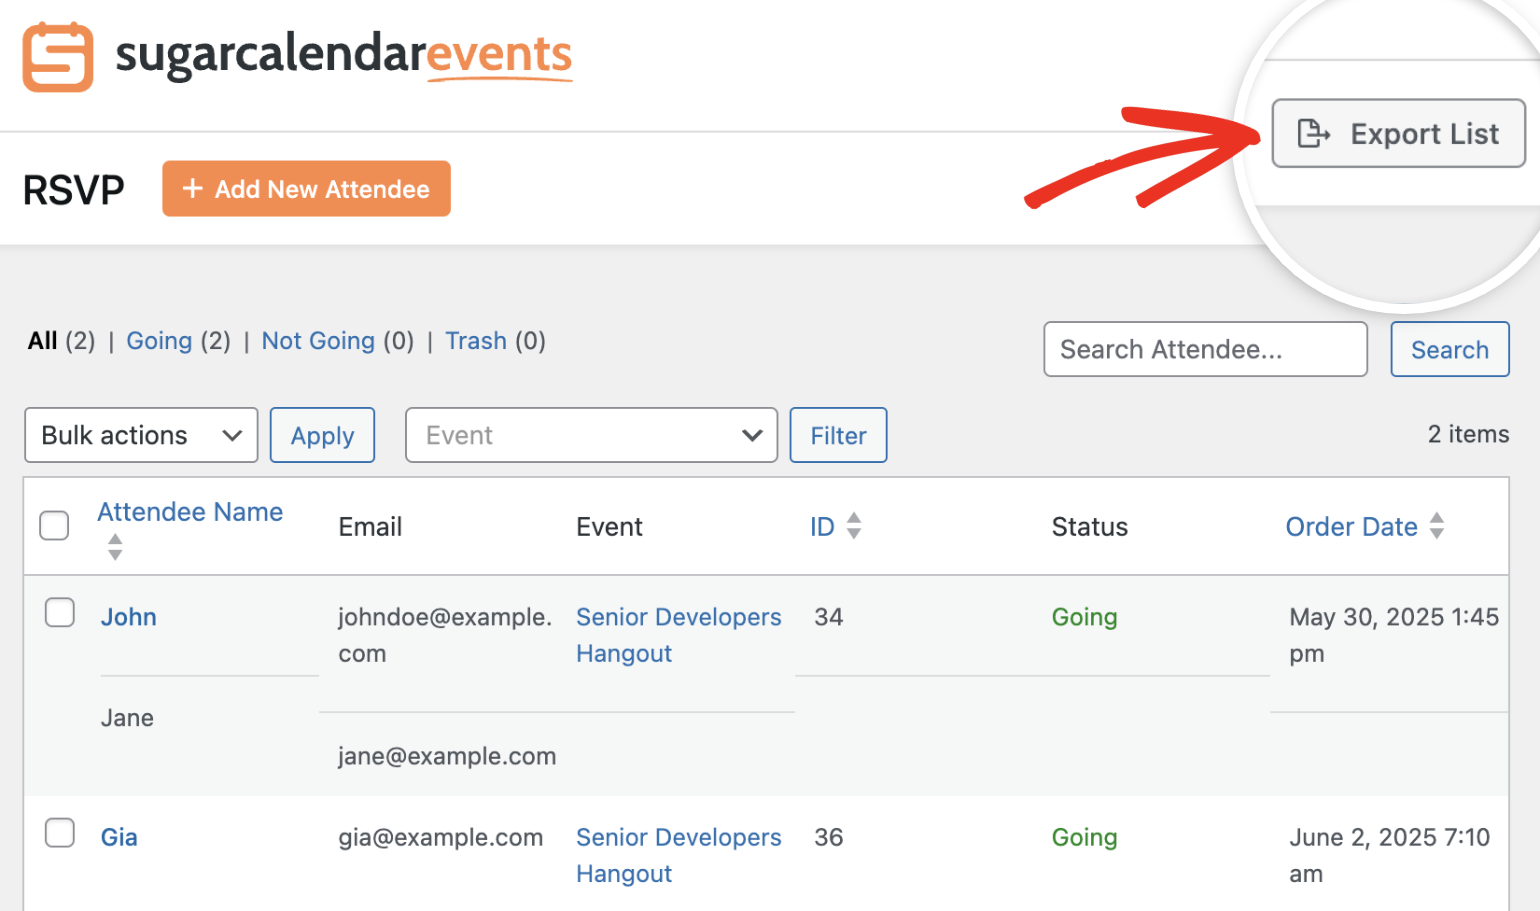Click the Order Date sort arrows

point(1437,526)
